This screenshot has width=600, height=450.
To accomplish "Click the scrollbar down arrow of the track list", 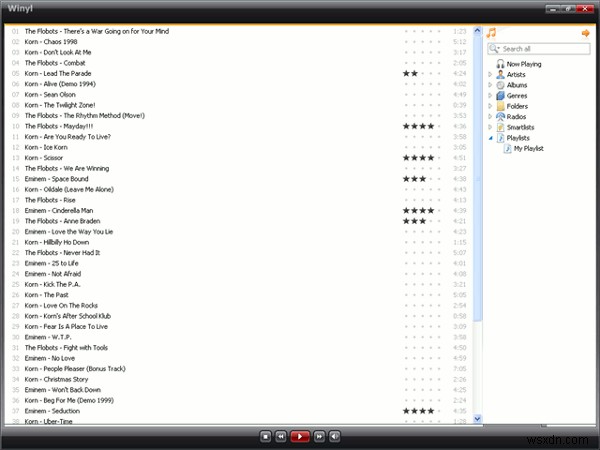I will 477,419.
